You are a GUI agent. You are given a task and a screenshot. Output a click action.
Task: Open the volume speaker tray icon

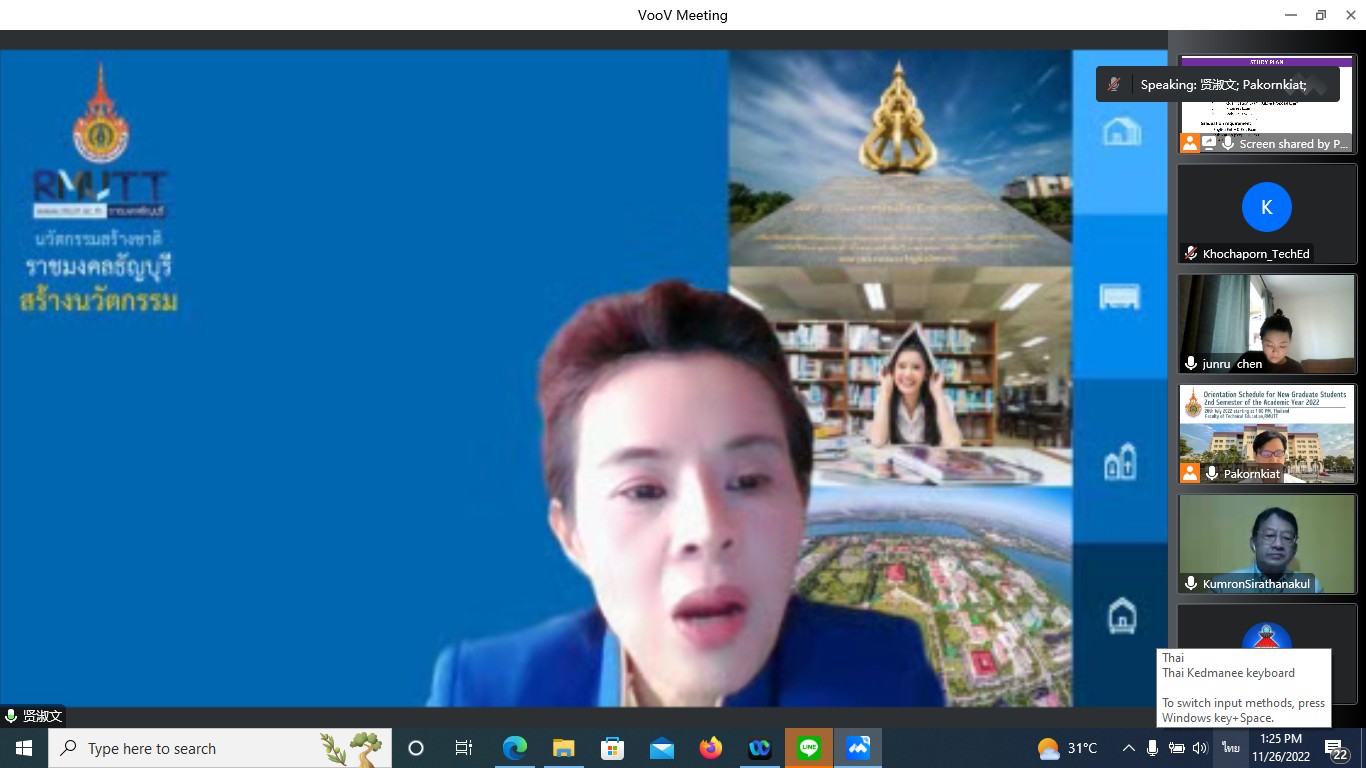pos(1200,748)
